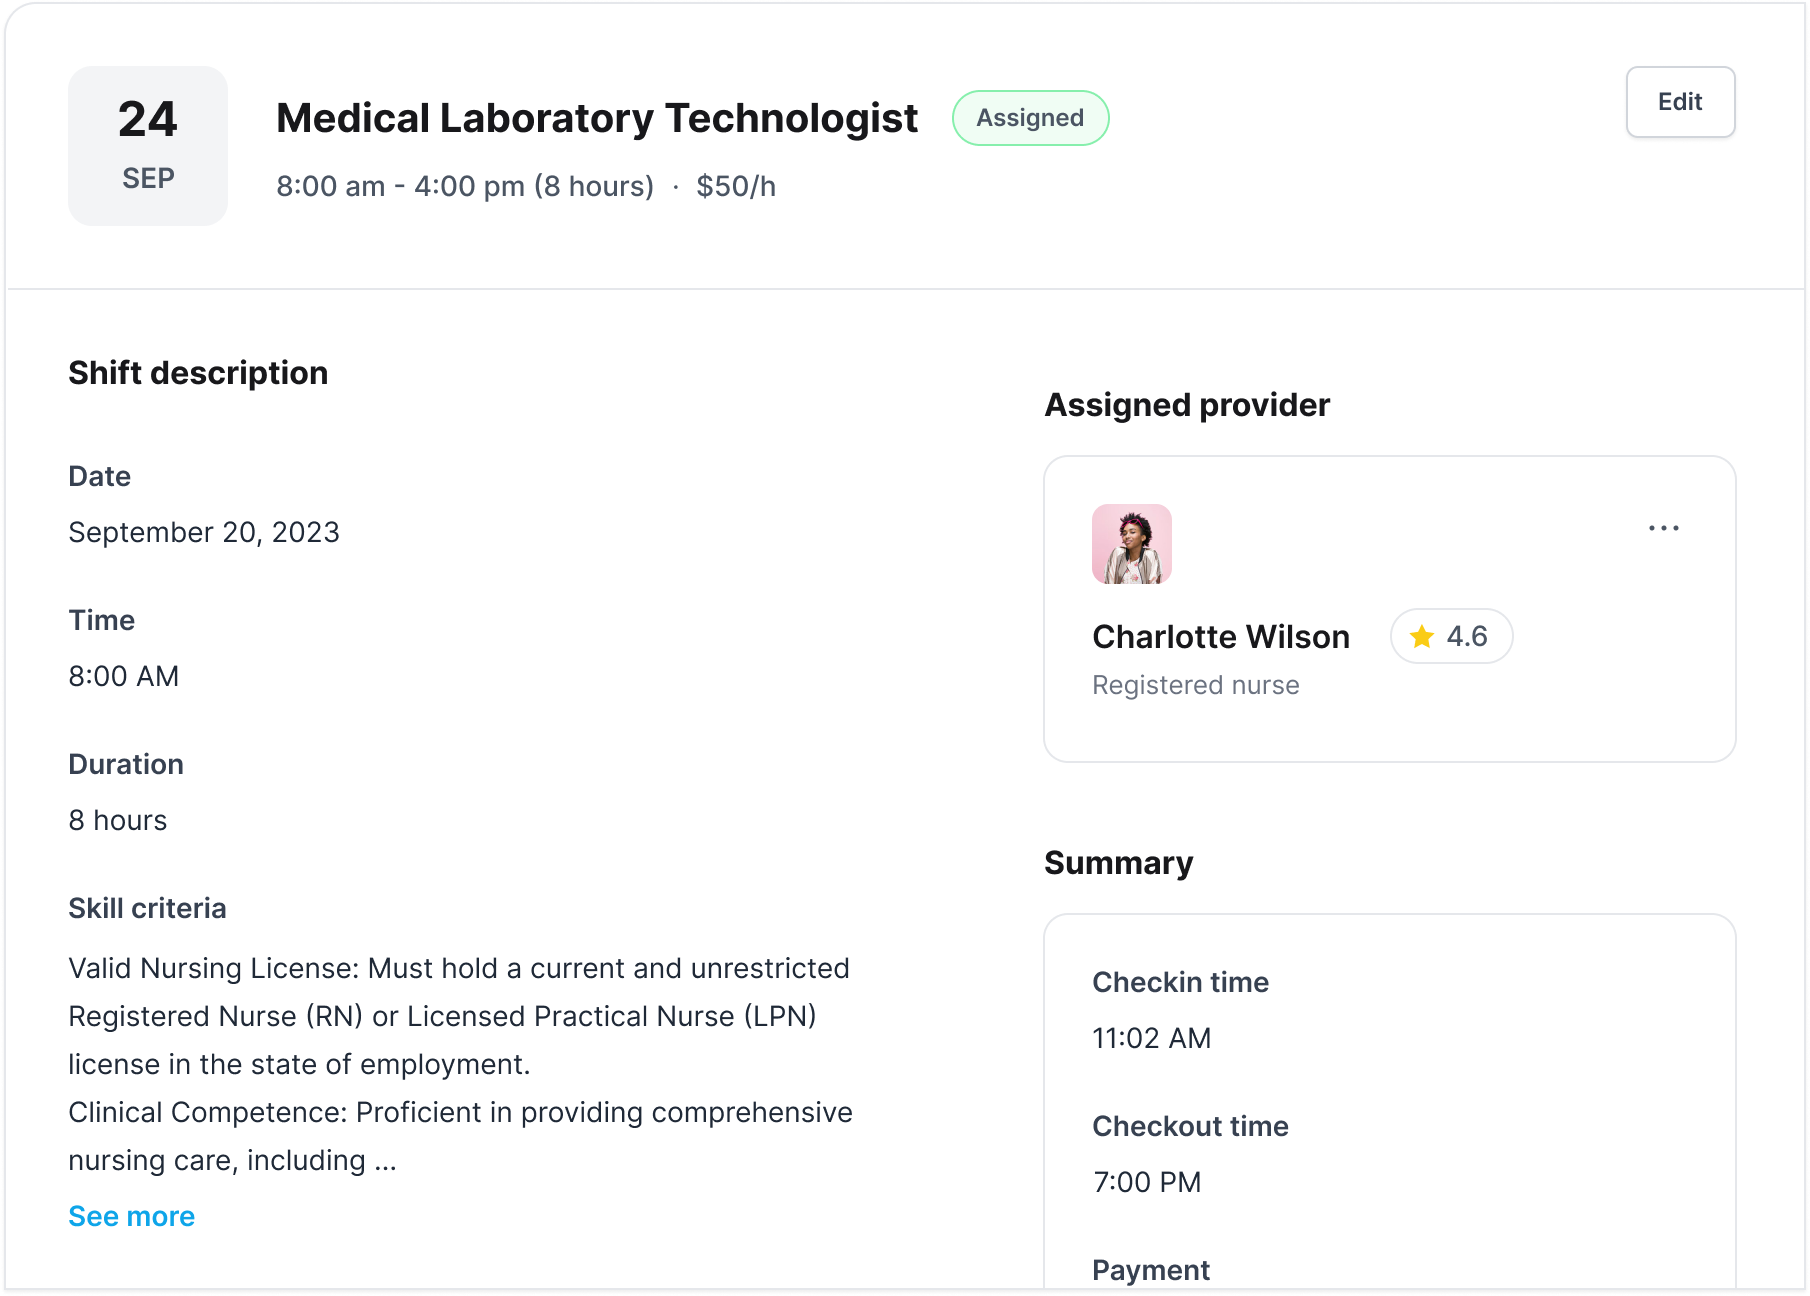This screenshot has width=1810, height=1296.
Task: Click the Edit button
Action: point(1680,102)
